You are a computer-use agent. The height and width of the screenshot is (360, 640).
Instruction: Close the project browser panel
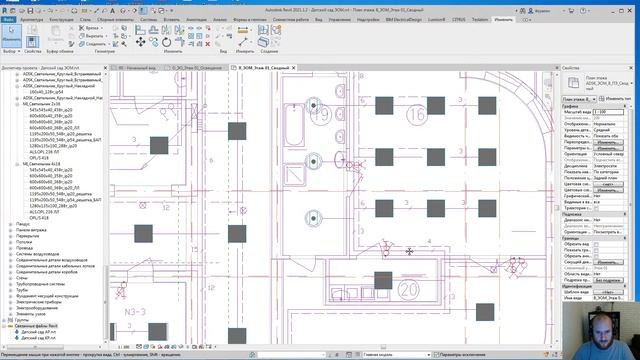(x=105, y=68)
